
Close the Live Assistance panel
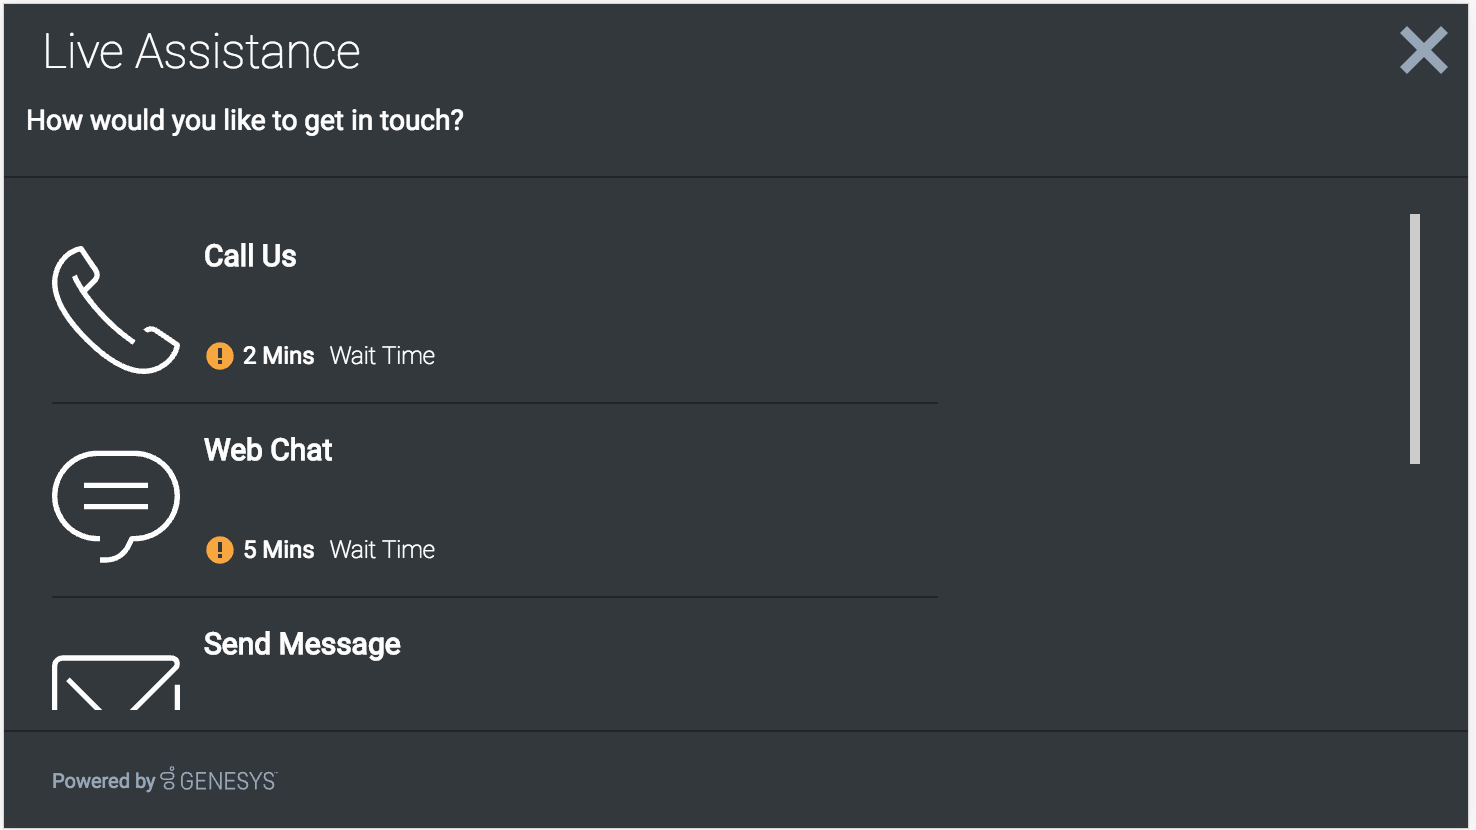point(1424,51)
